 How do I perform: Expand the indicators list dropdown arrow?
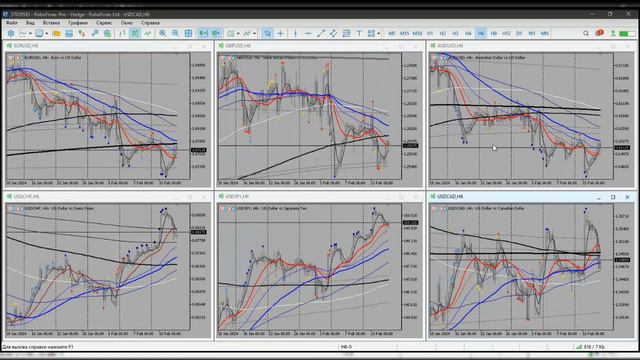coord(238,33)
